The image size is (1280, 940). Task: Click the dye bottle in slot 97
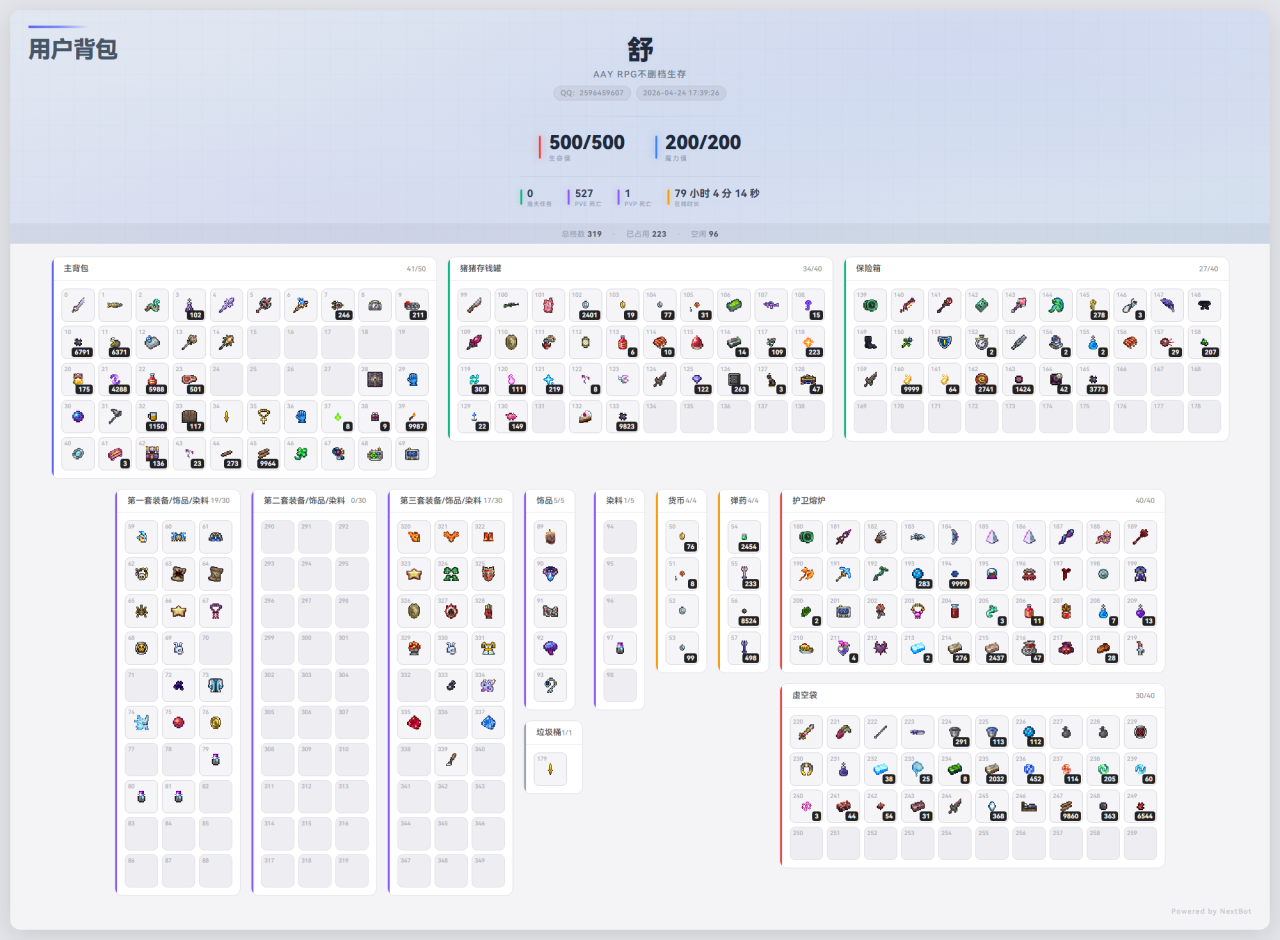point(620,648)
